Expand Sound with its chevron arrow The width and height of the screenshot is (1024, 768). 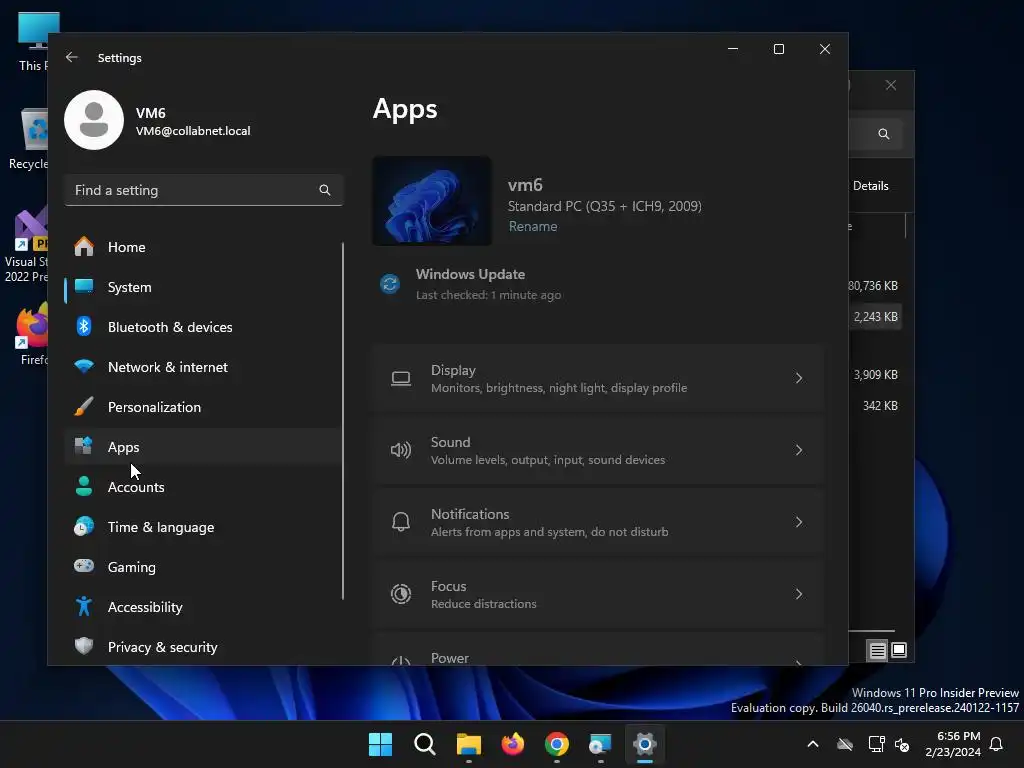799,450
